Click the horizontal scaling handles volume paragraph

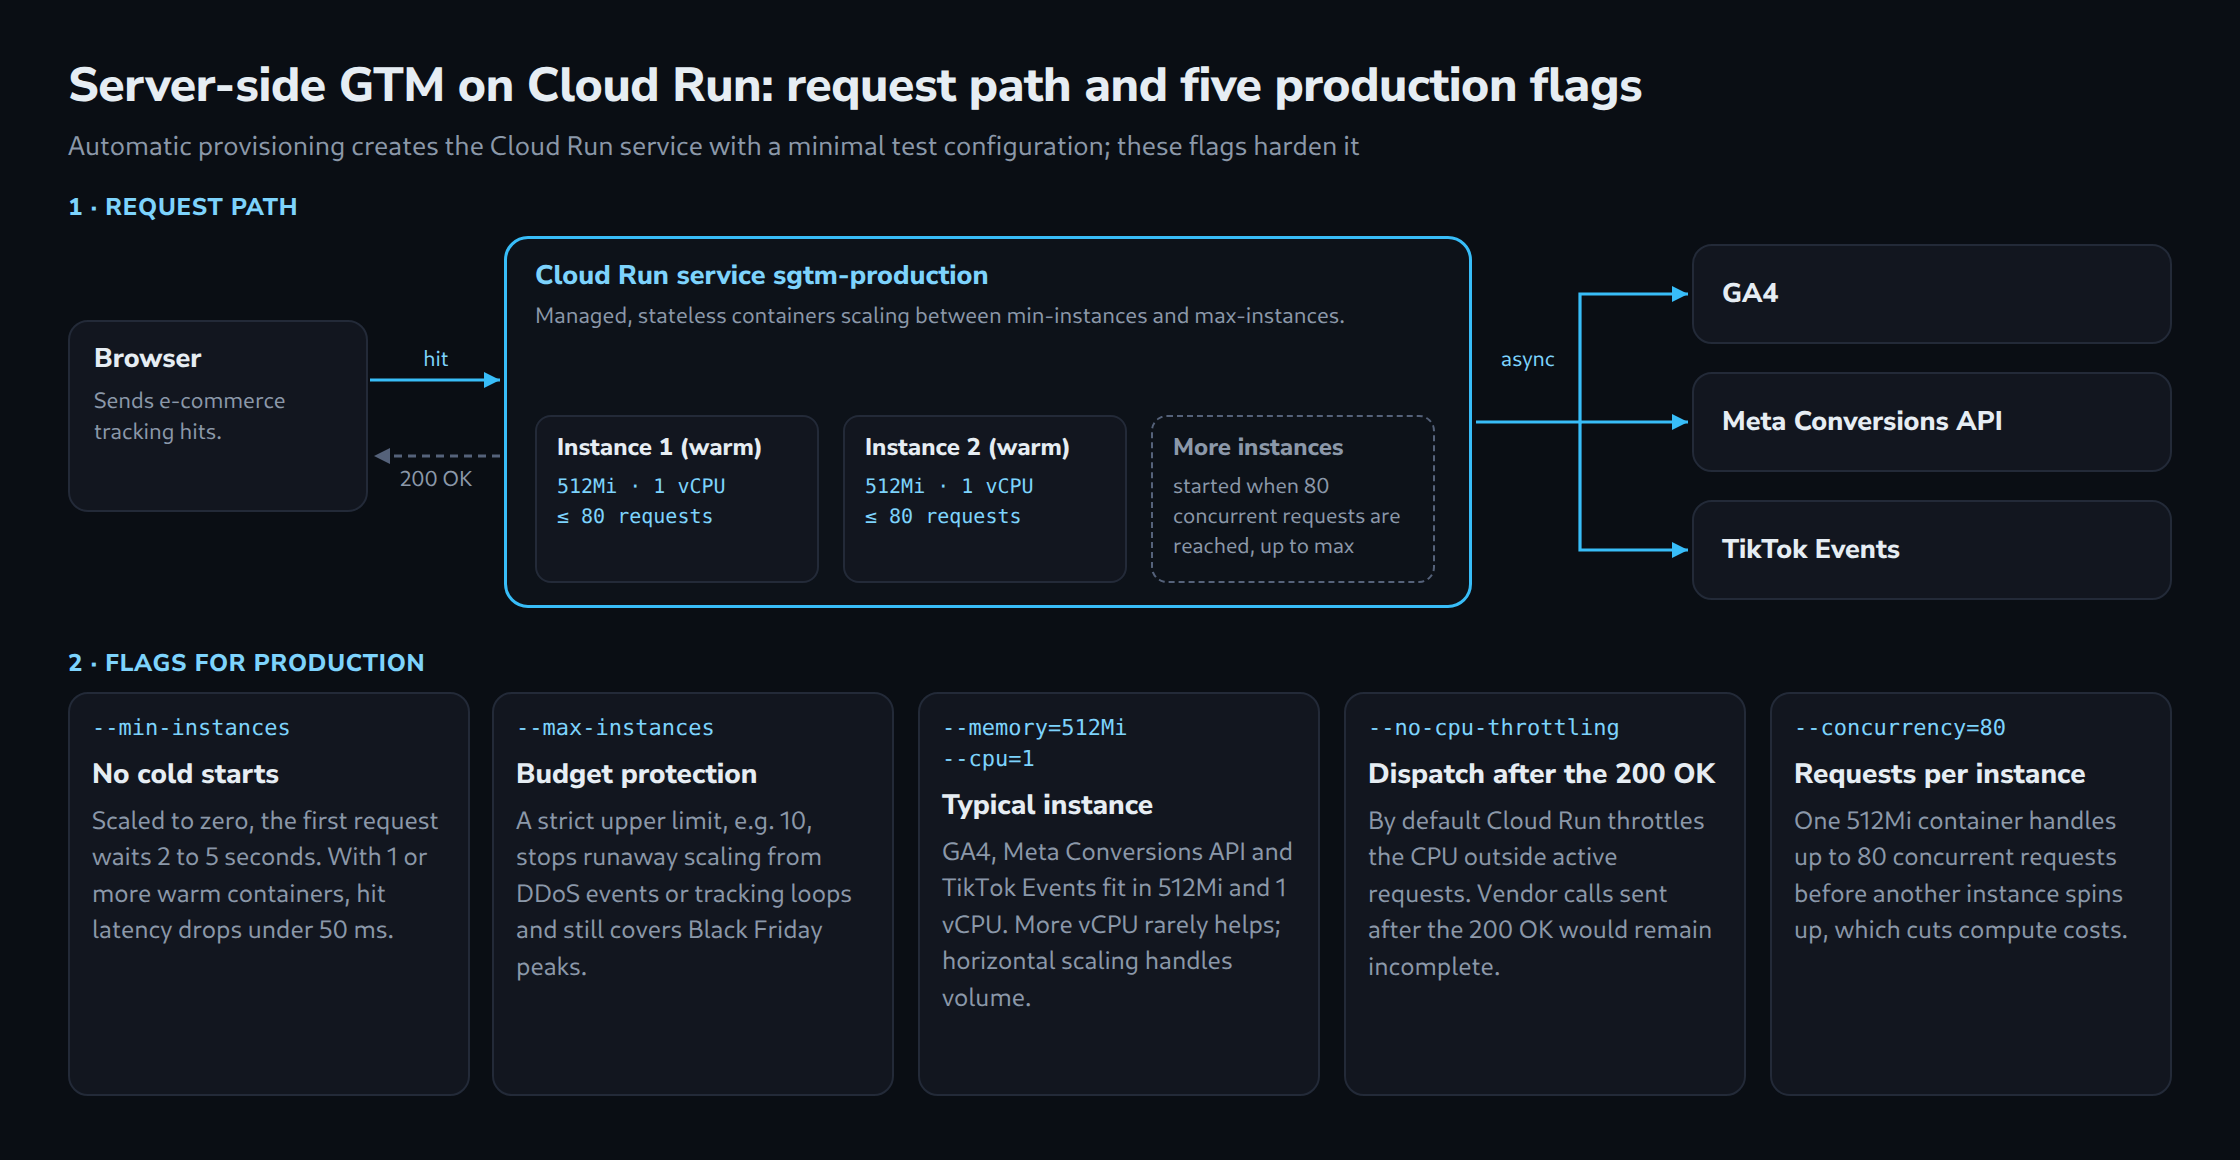point(1117,924)
